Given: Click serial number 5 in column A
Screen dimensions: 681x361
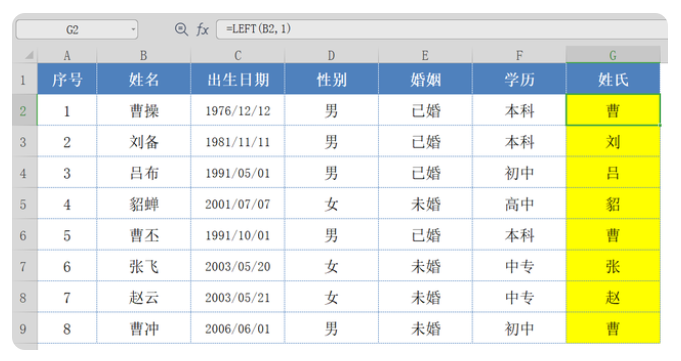Looking at the screenshot, I should 67,235.
